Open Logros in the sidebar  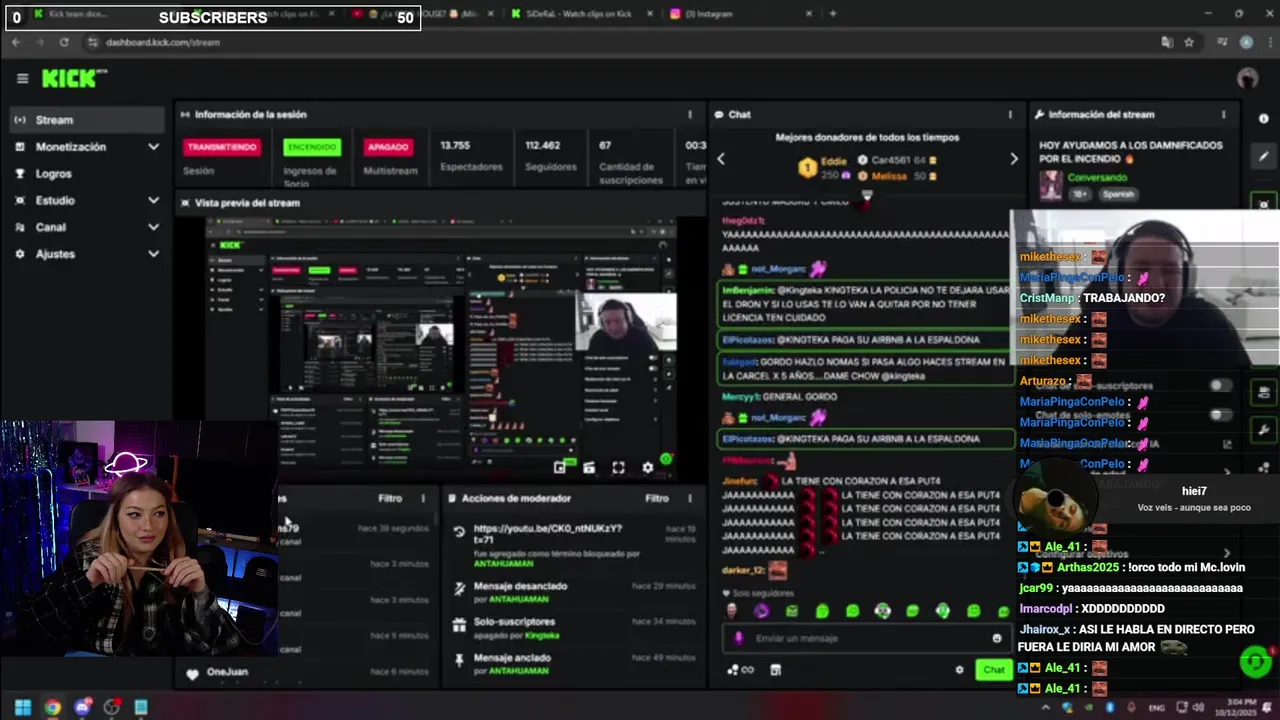85,174
